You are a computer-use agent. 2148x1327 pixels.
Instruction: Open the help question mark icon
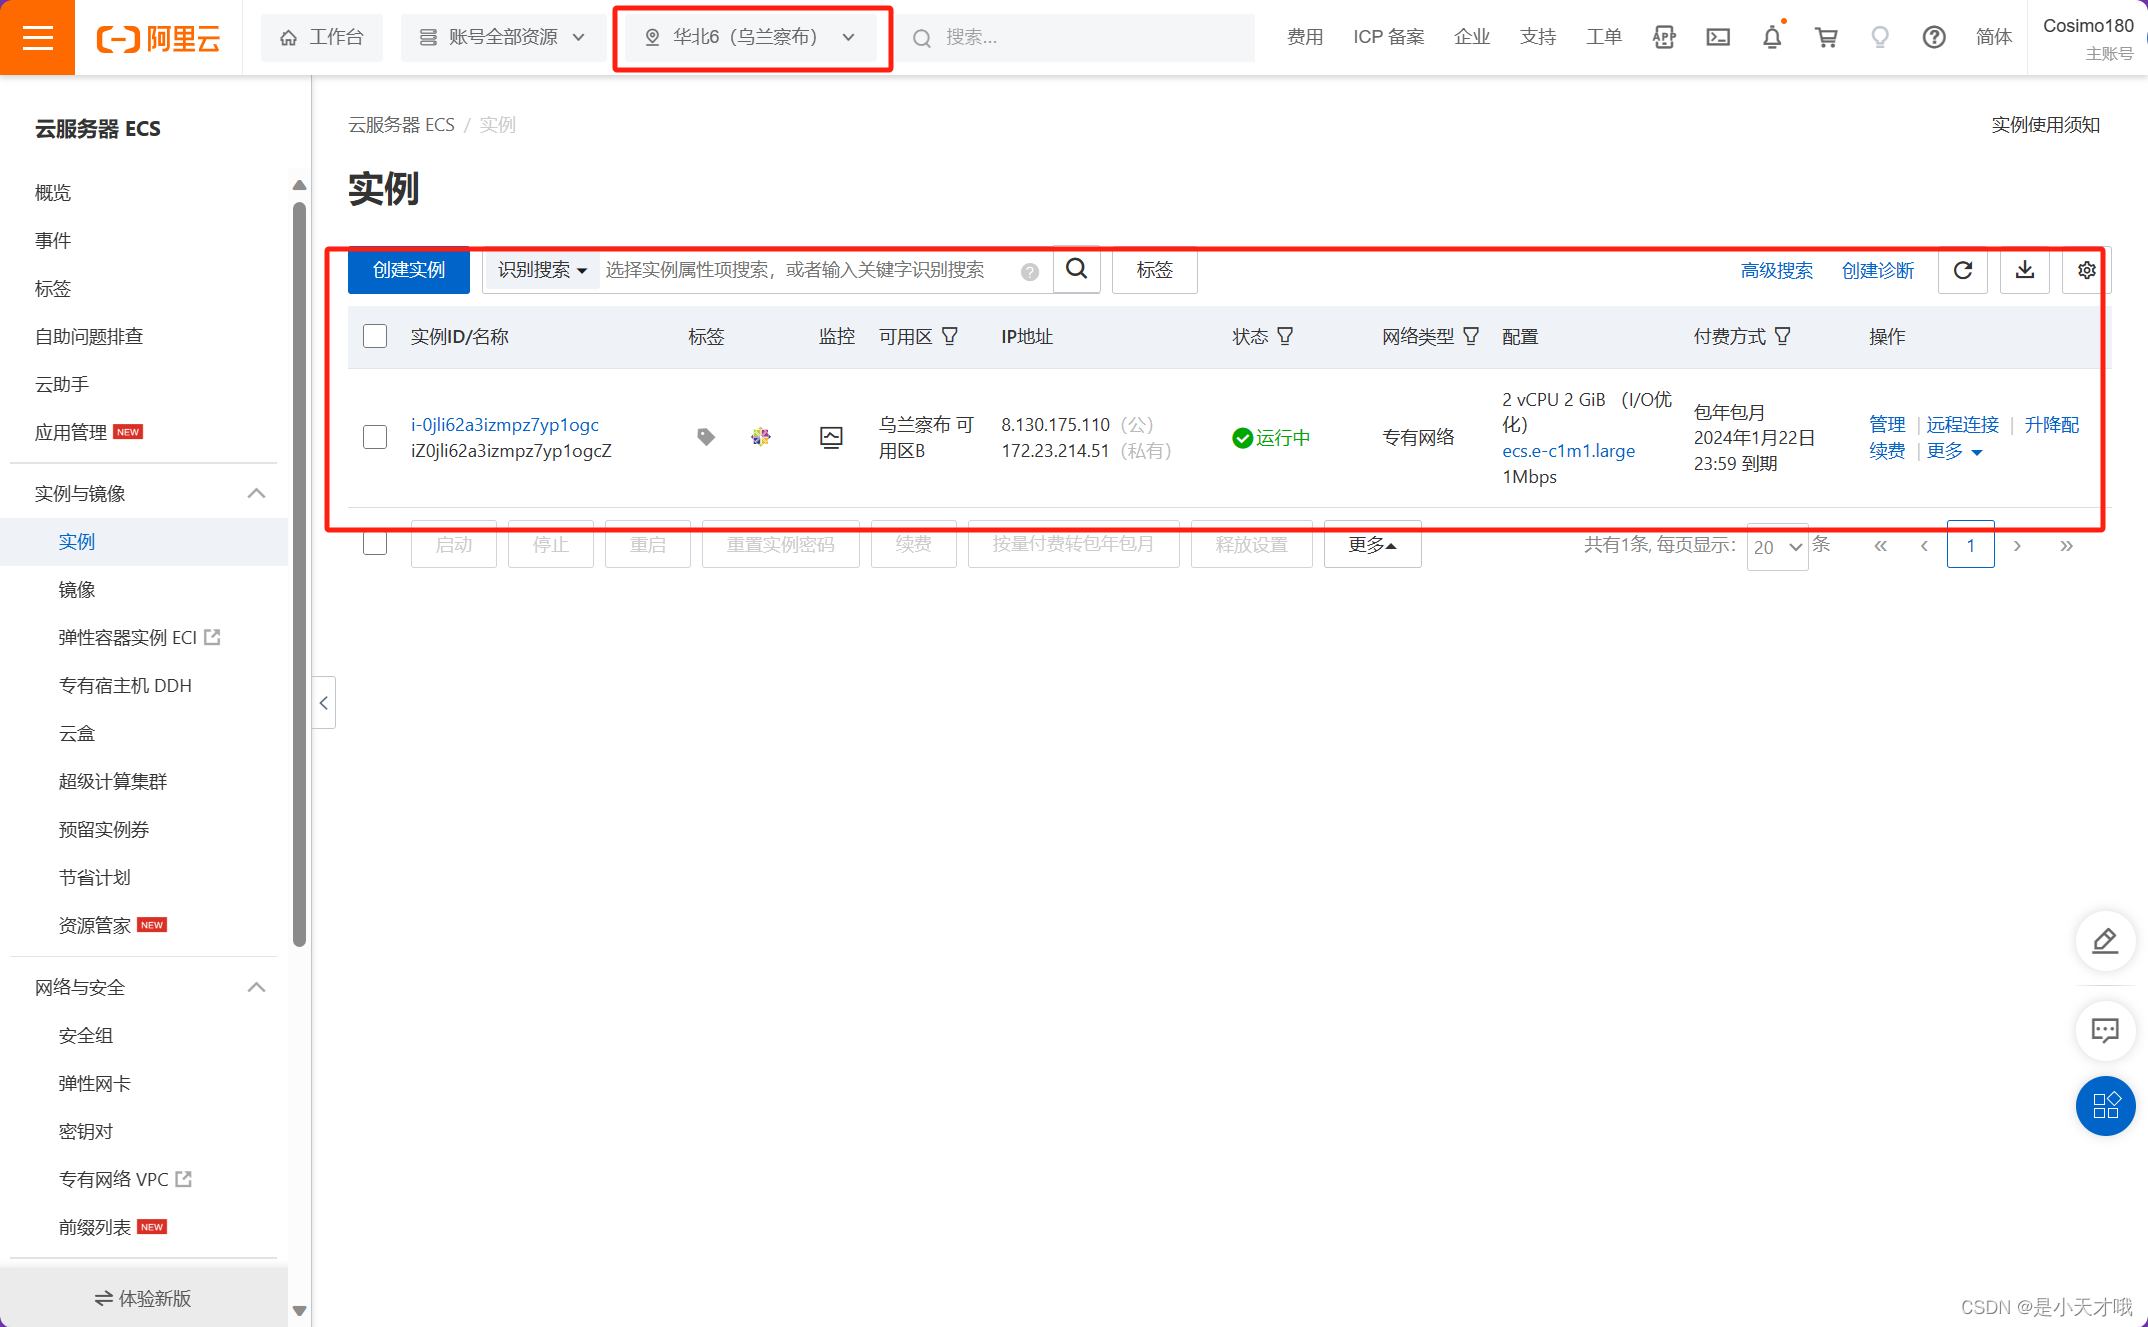tap(1934, 37)
